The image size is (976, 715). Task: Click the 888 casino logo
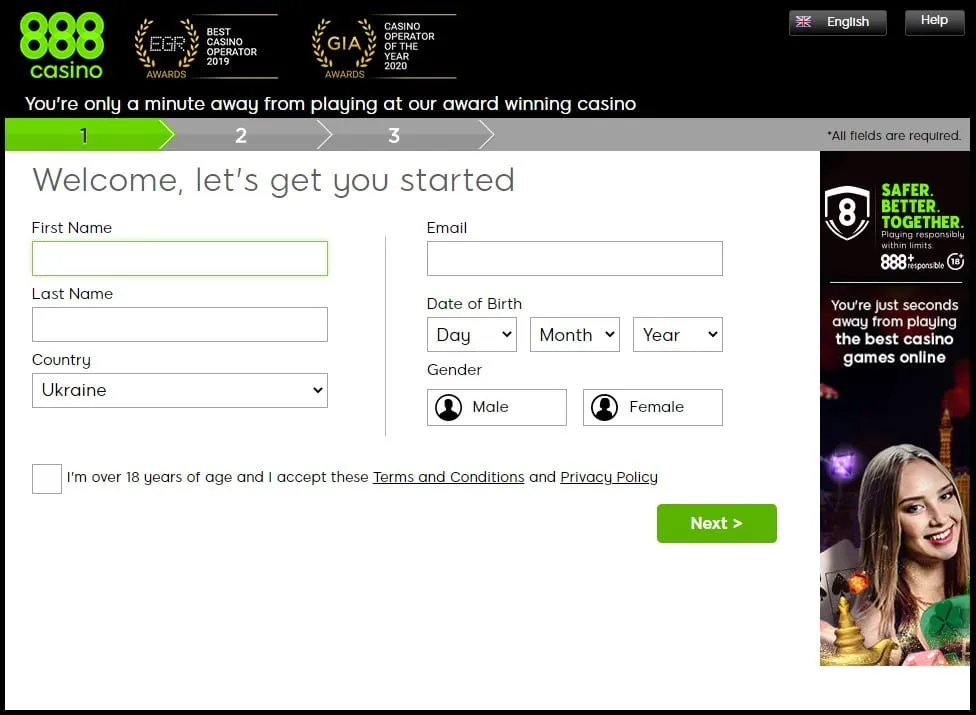pos(61,46)
